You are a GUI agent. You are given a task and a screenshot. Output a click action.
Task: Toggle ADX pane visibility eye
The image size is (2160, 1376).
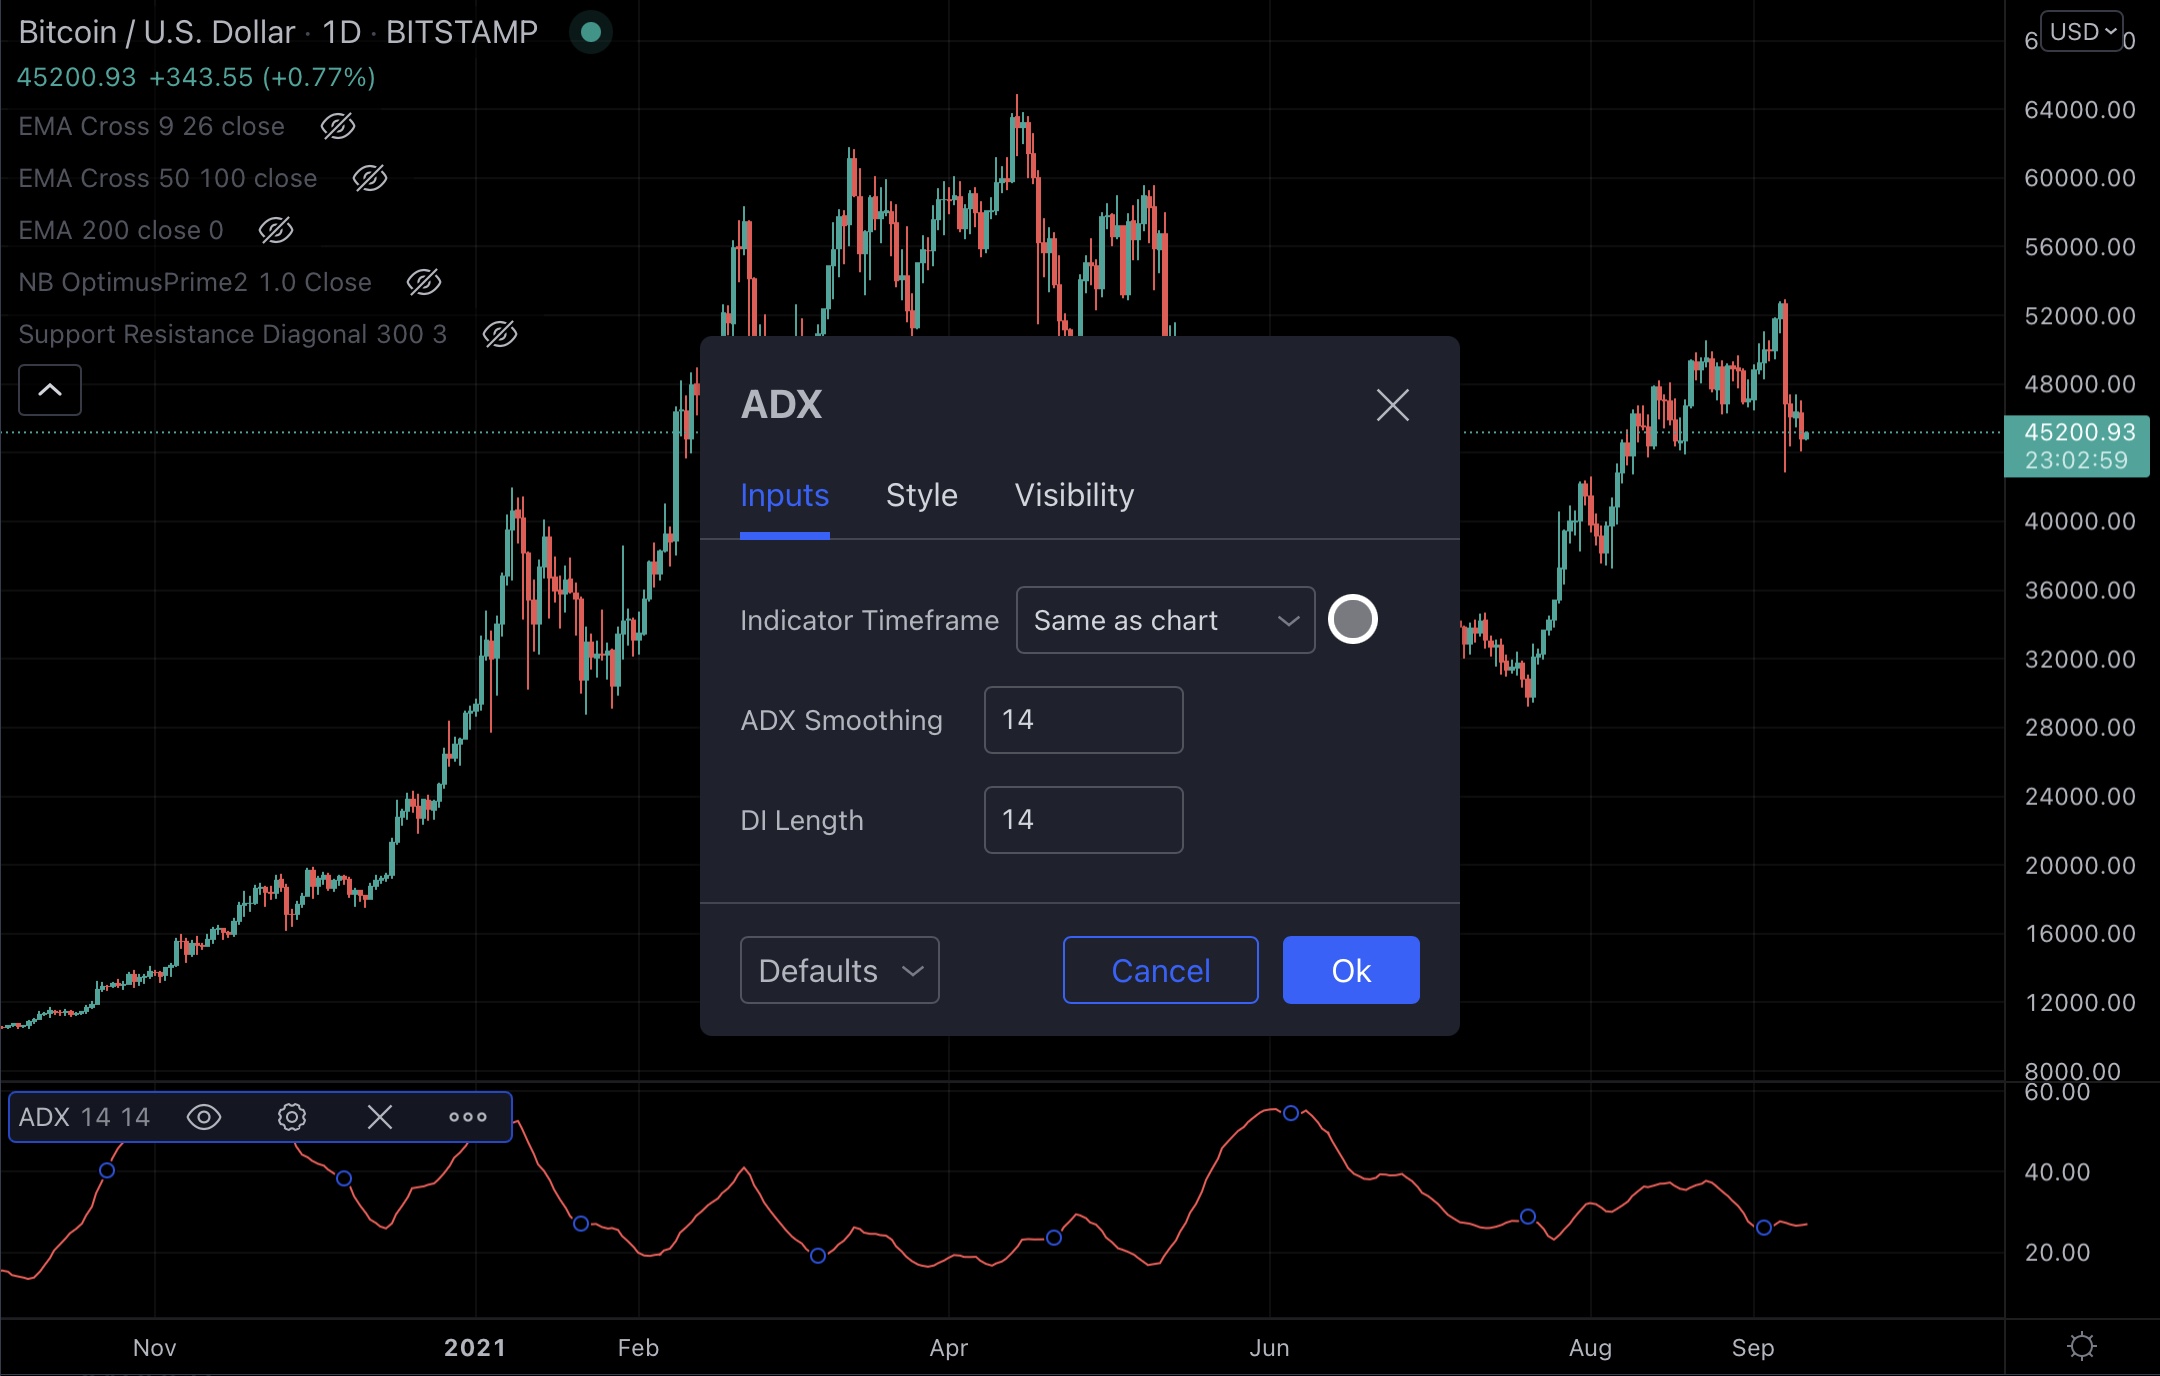tap(204, 1117)
